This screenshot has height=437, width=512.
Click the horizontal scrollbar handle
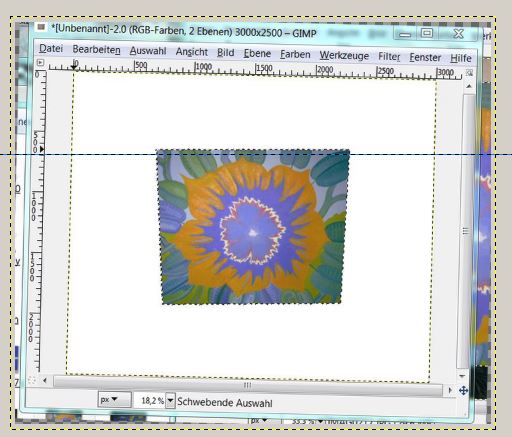(247, 385)
